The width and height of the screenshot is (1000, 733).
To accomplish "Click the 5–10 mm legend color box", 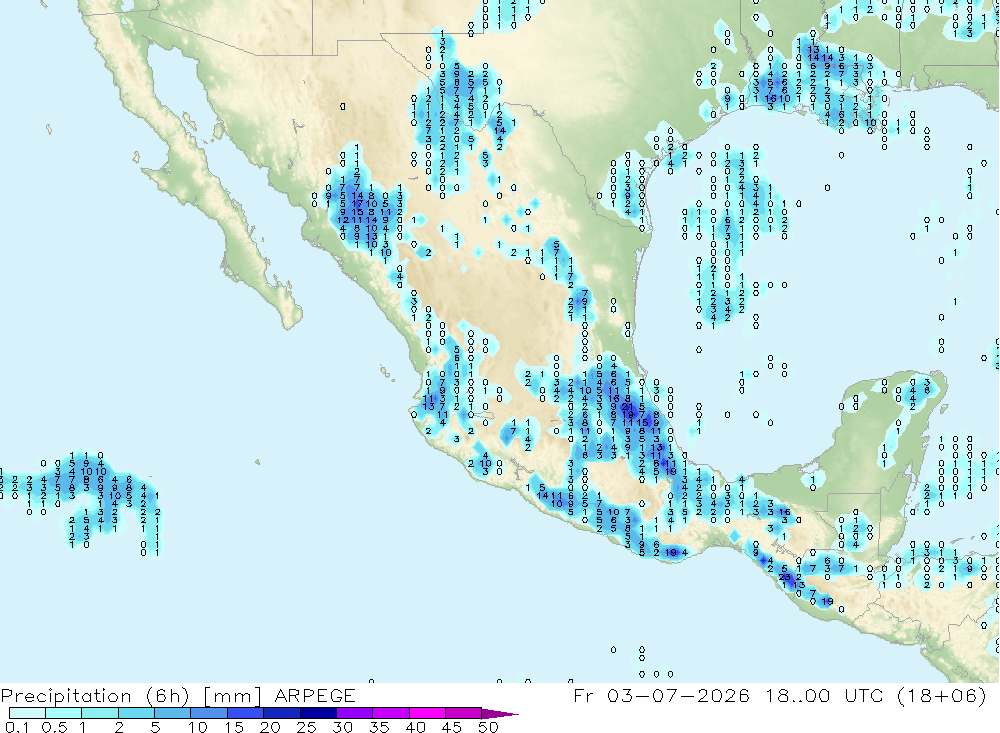I will 172,713.
